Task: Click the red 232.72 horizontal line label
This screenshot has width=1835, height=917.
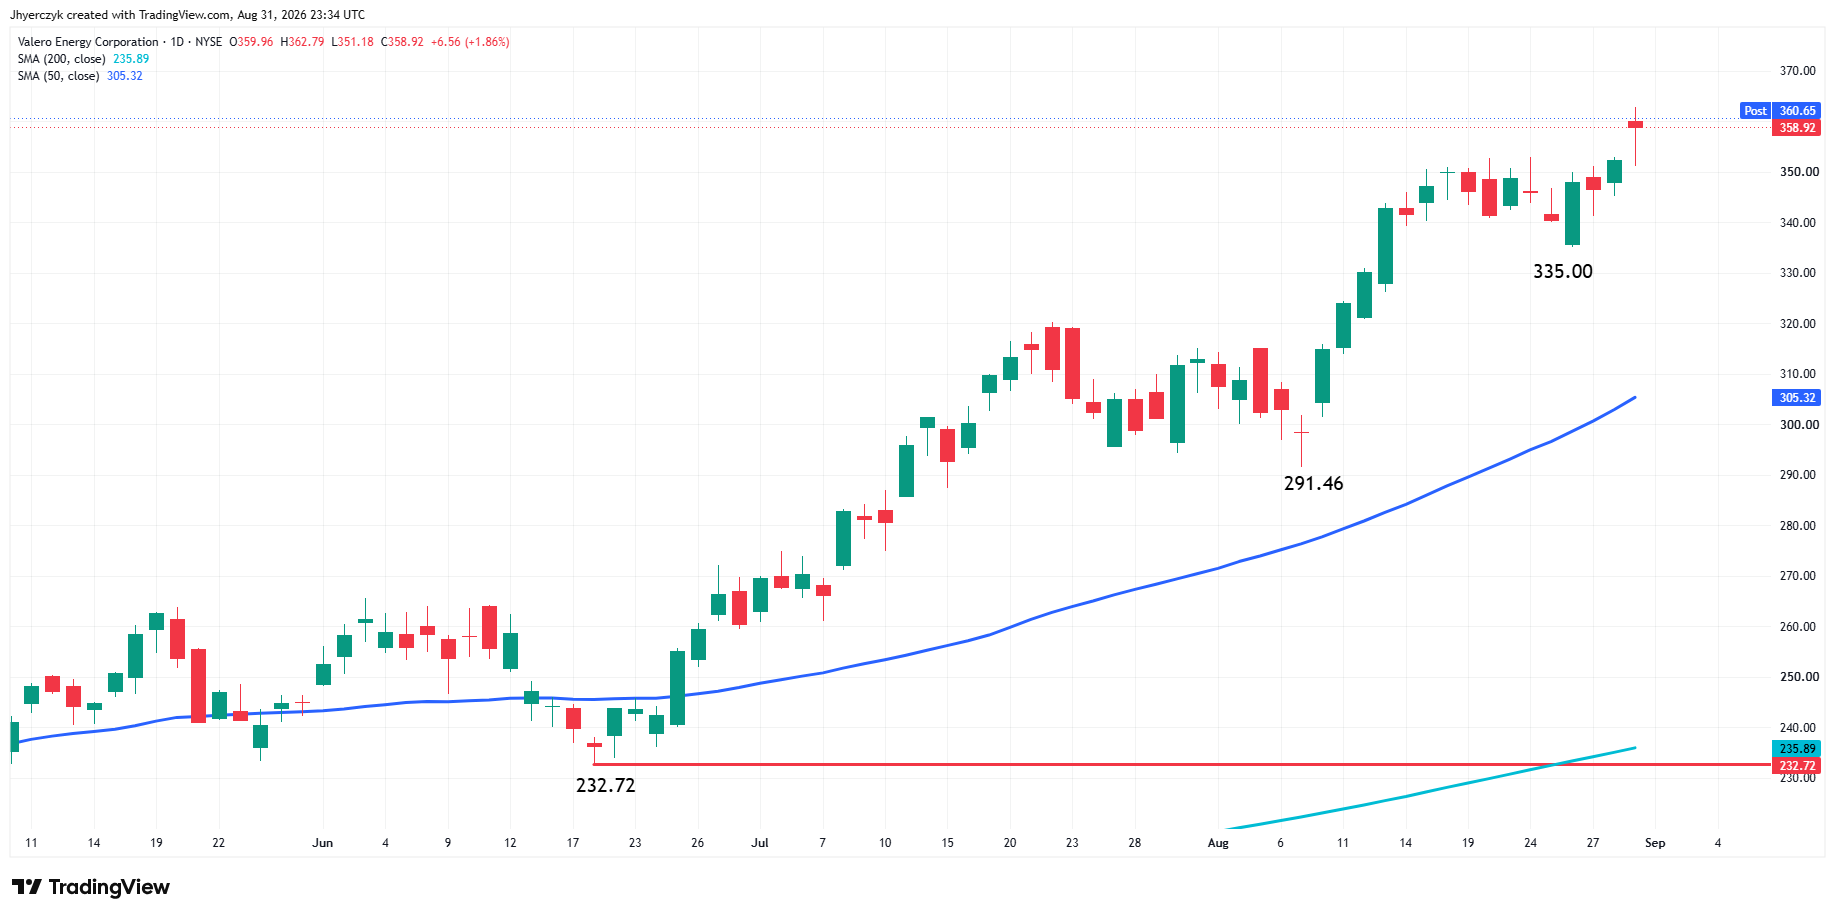Action: click(x=1796, y=766)
